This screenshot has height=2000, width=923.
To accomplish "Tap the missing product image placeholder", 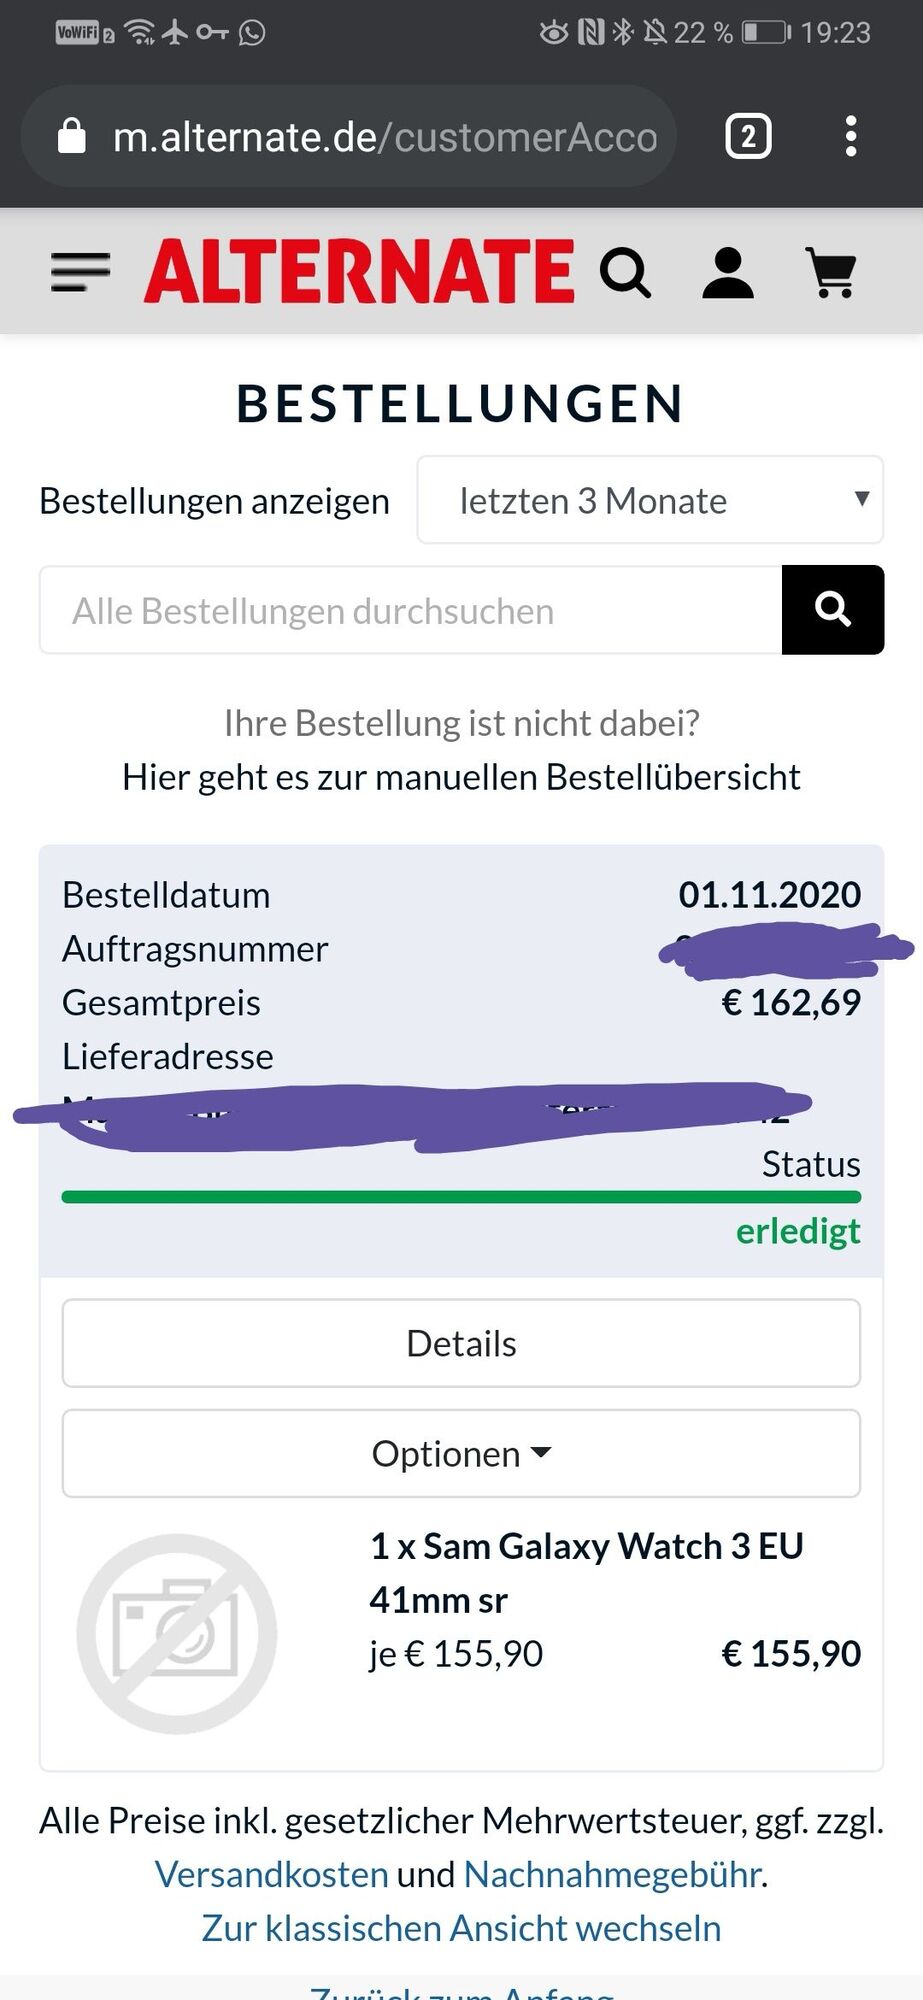I will click(x=177, y=1633).
